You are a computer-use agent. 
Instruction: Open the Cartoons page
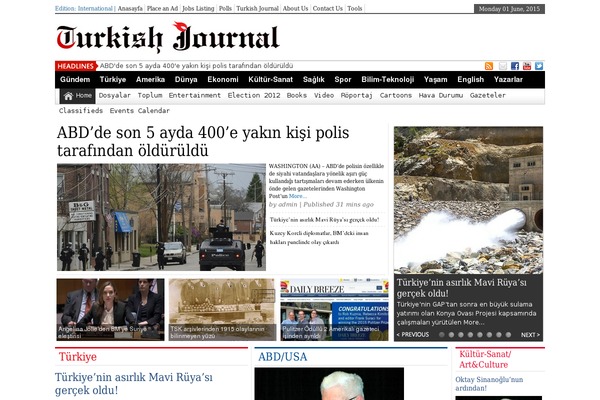[396, 95]
